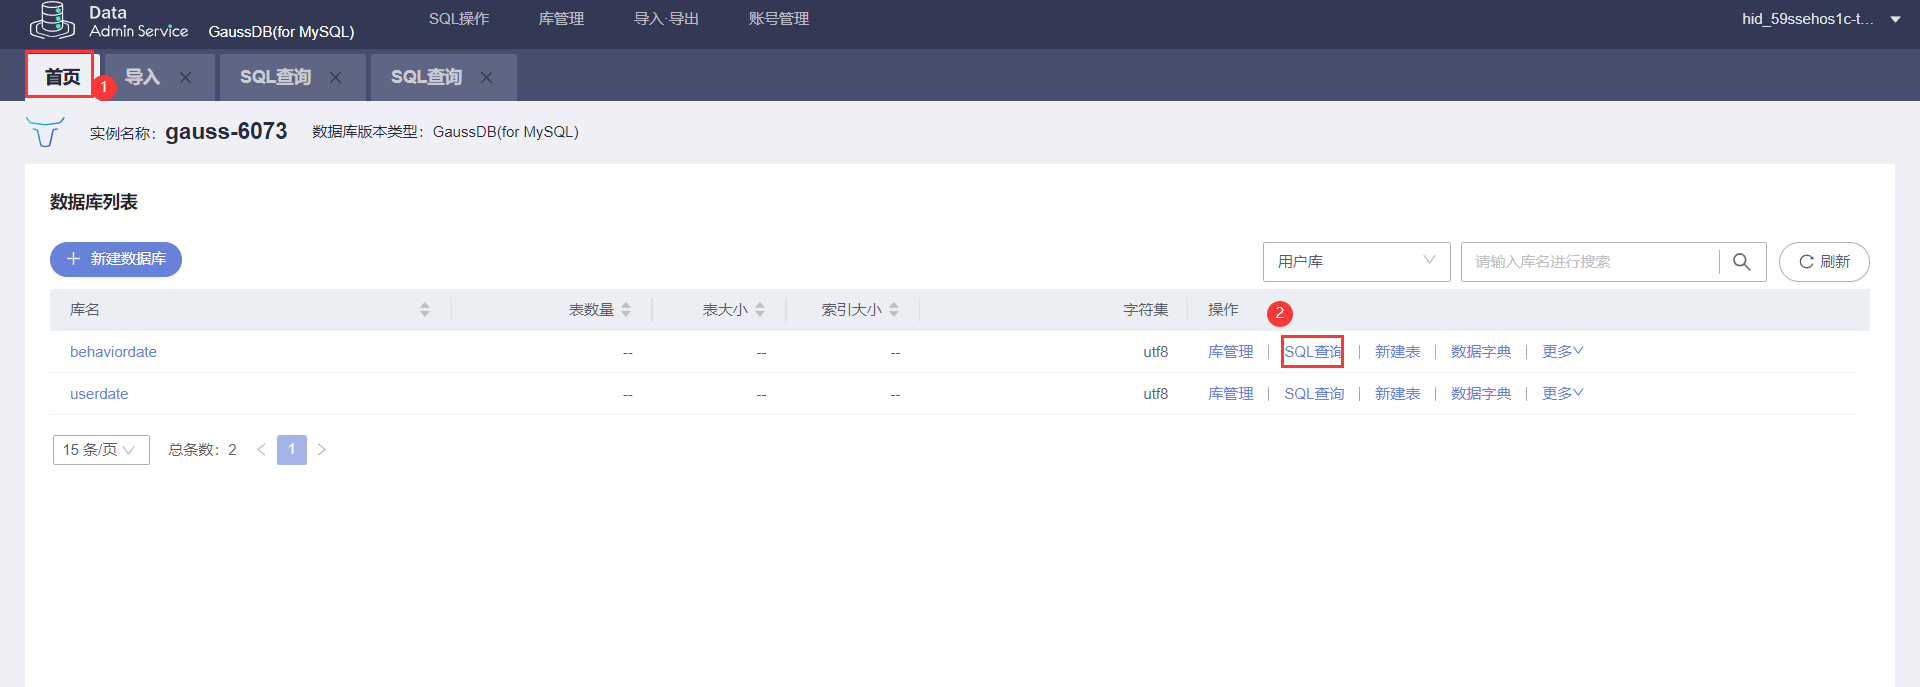1920x687 pixels.
Task: Open the behaviordate database link
Action: click(113, 352)
